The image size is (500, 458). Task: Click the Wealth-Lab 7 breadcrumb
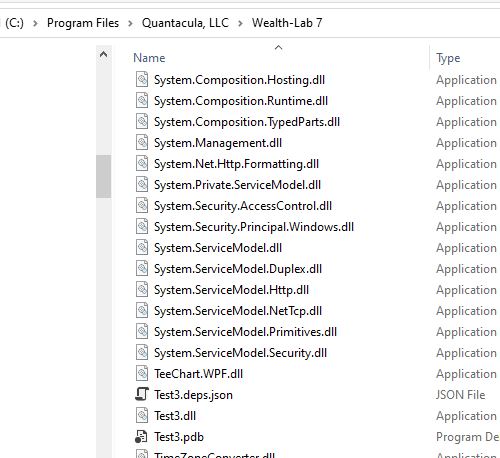(287, 23)
